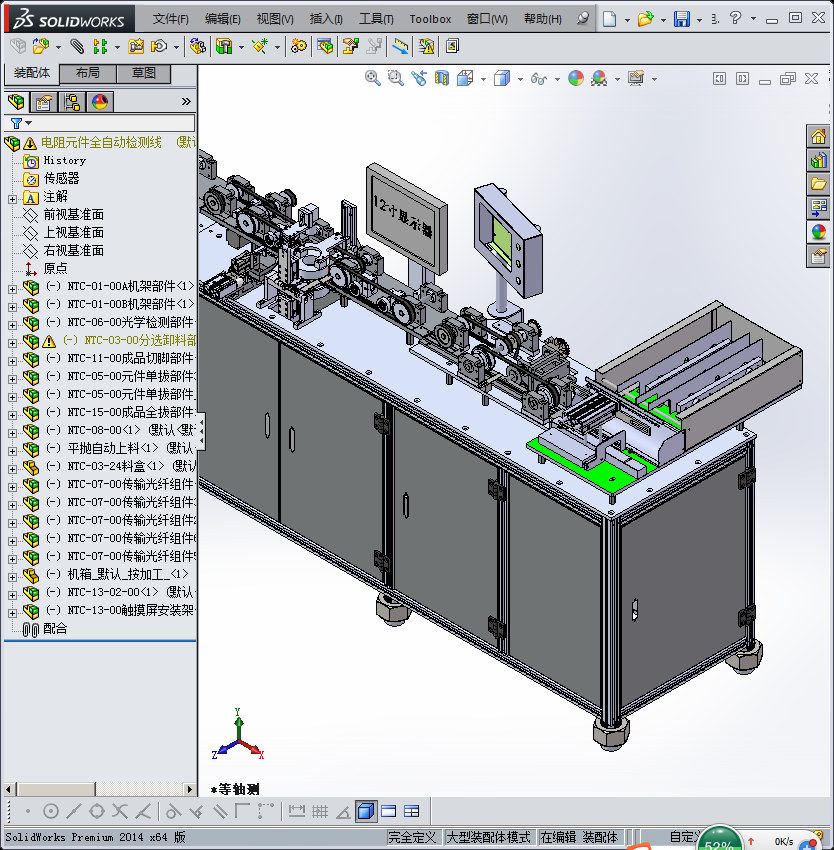Select the 配合 mates folder
Image resolution: width=834 pixels, height=850 pixels.
55,628
